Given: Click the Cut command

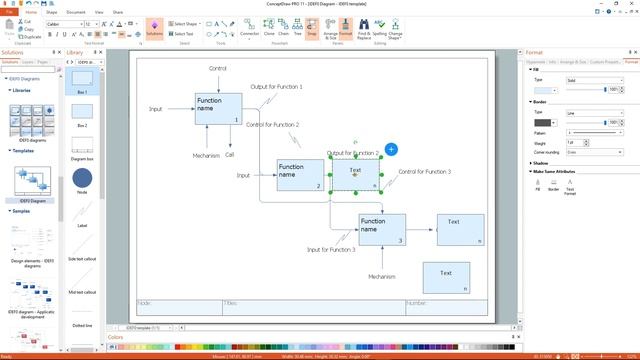Looking at the screenshot, I should tap(24, 21).
